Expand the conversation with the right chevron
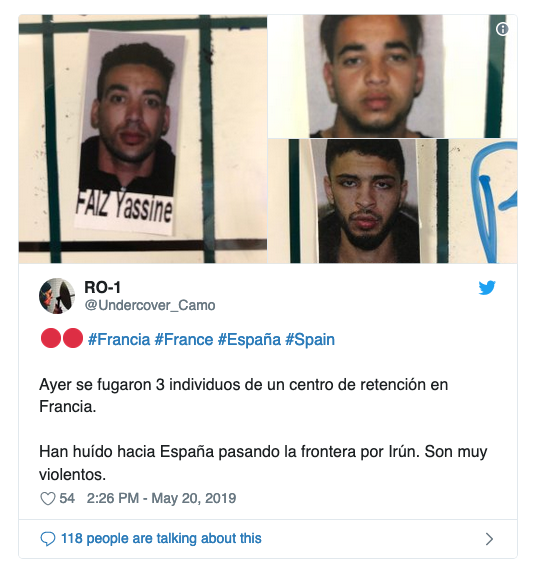This screenshot has height=577, width=540. [x=489, y=539]
